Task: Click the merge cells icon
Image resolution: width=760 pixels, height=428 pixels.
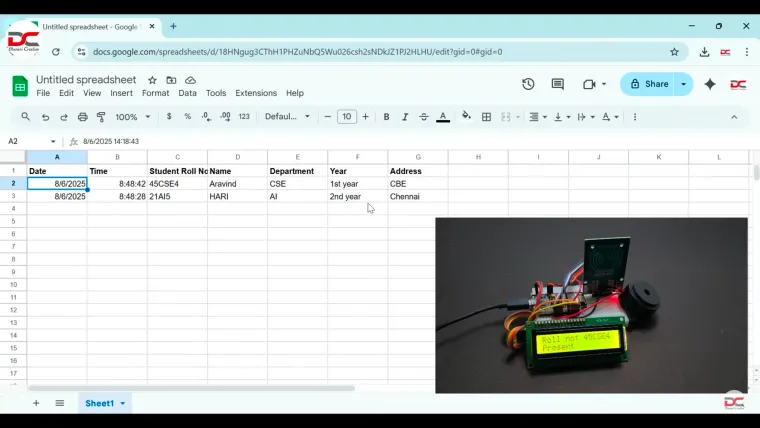Action: click(506, 117)
